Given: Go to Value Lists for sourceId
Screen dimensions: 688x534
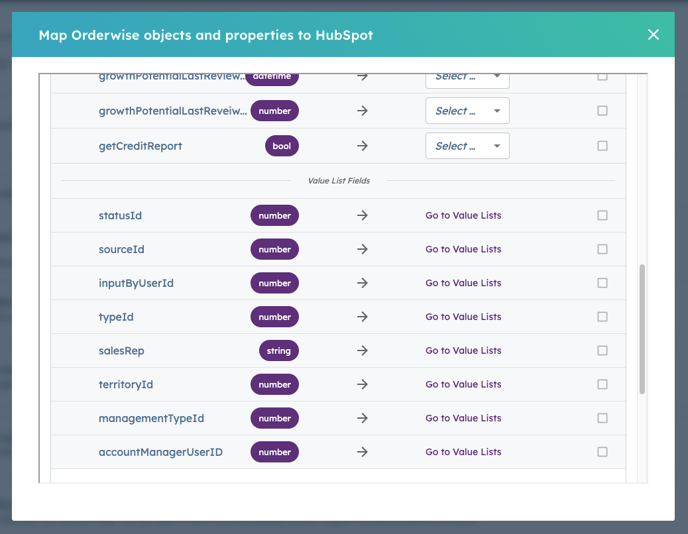Looking at the screenshot, I should (463, 249).
